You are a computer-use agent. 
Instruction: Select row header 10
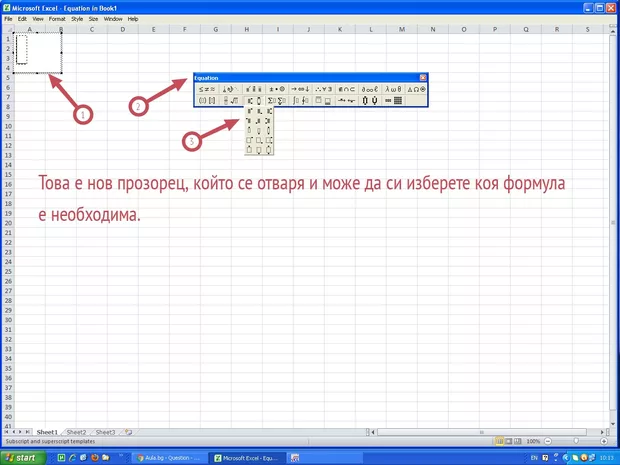8,126
